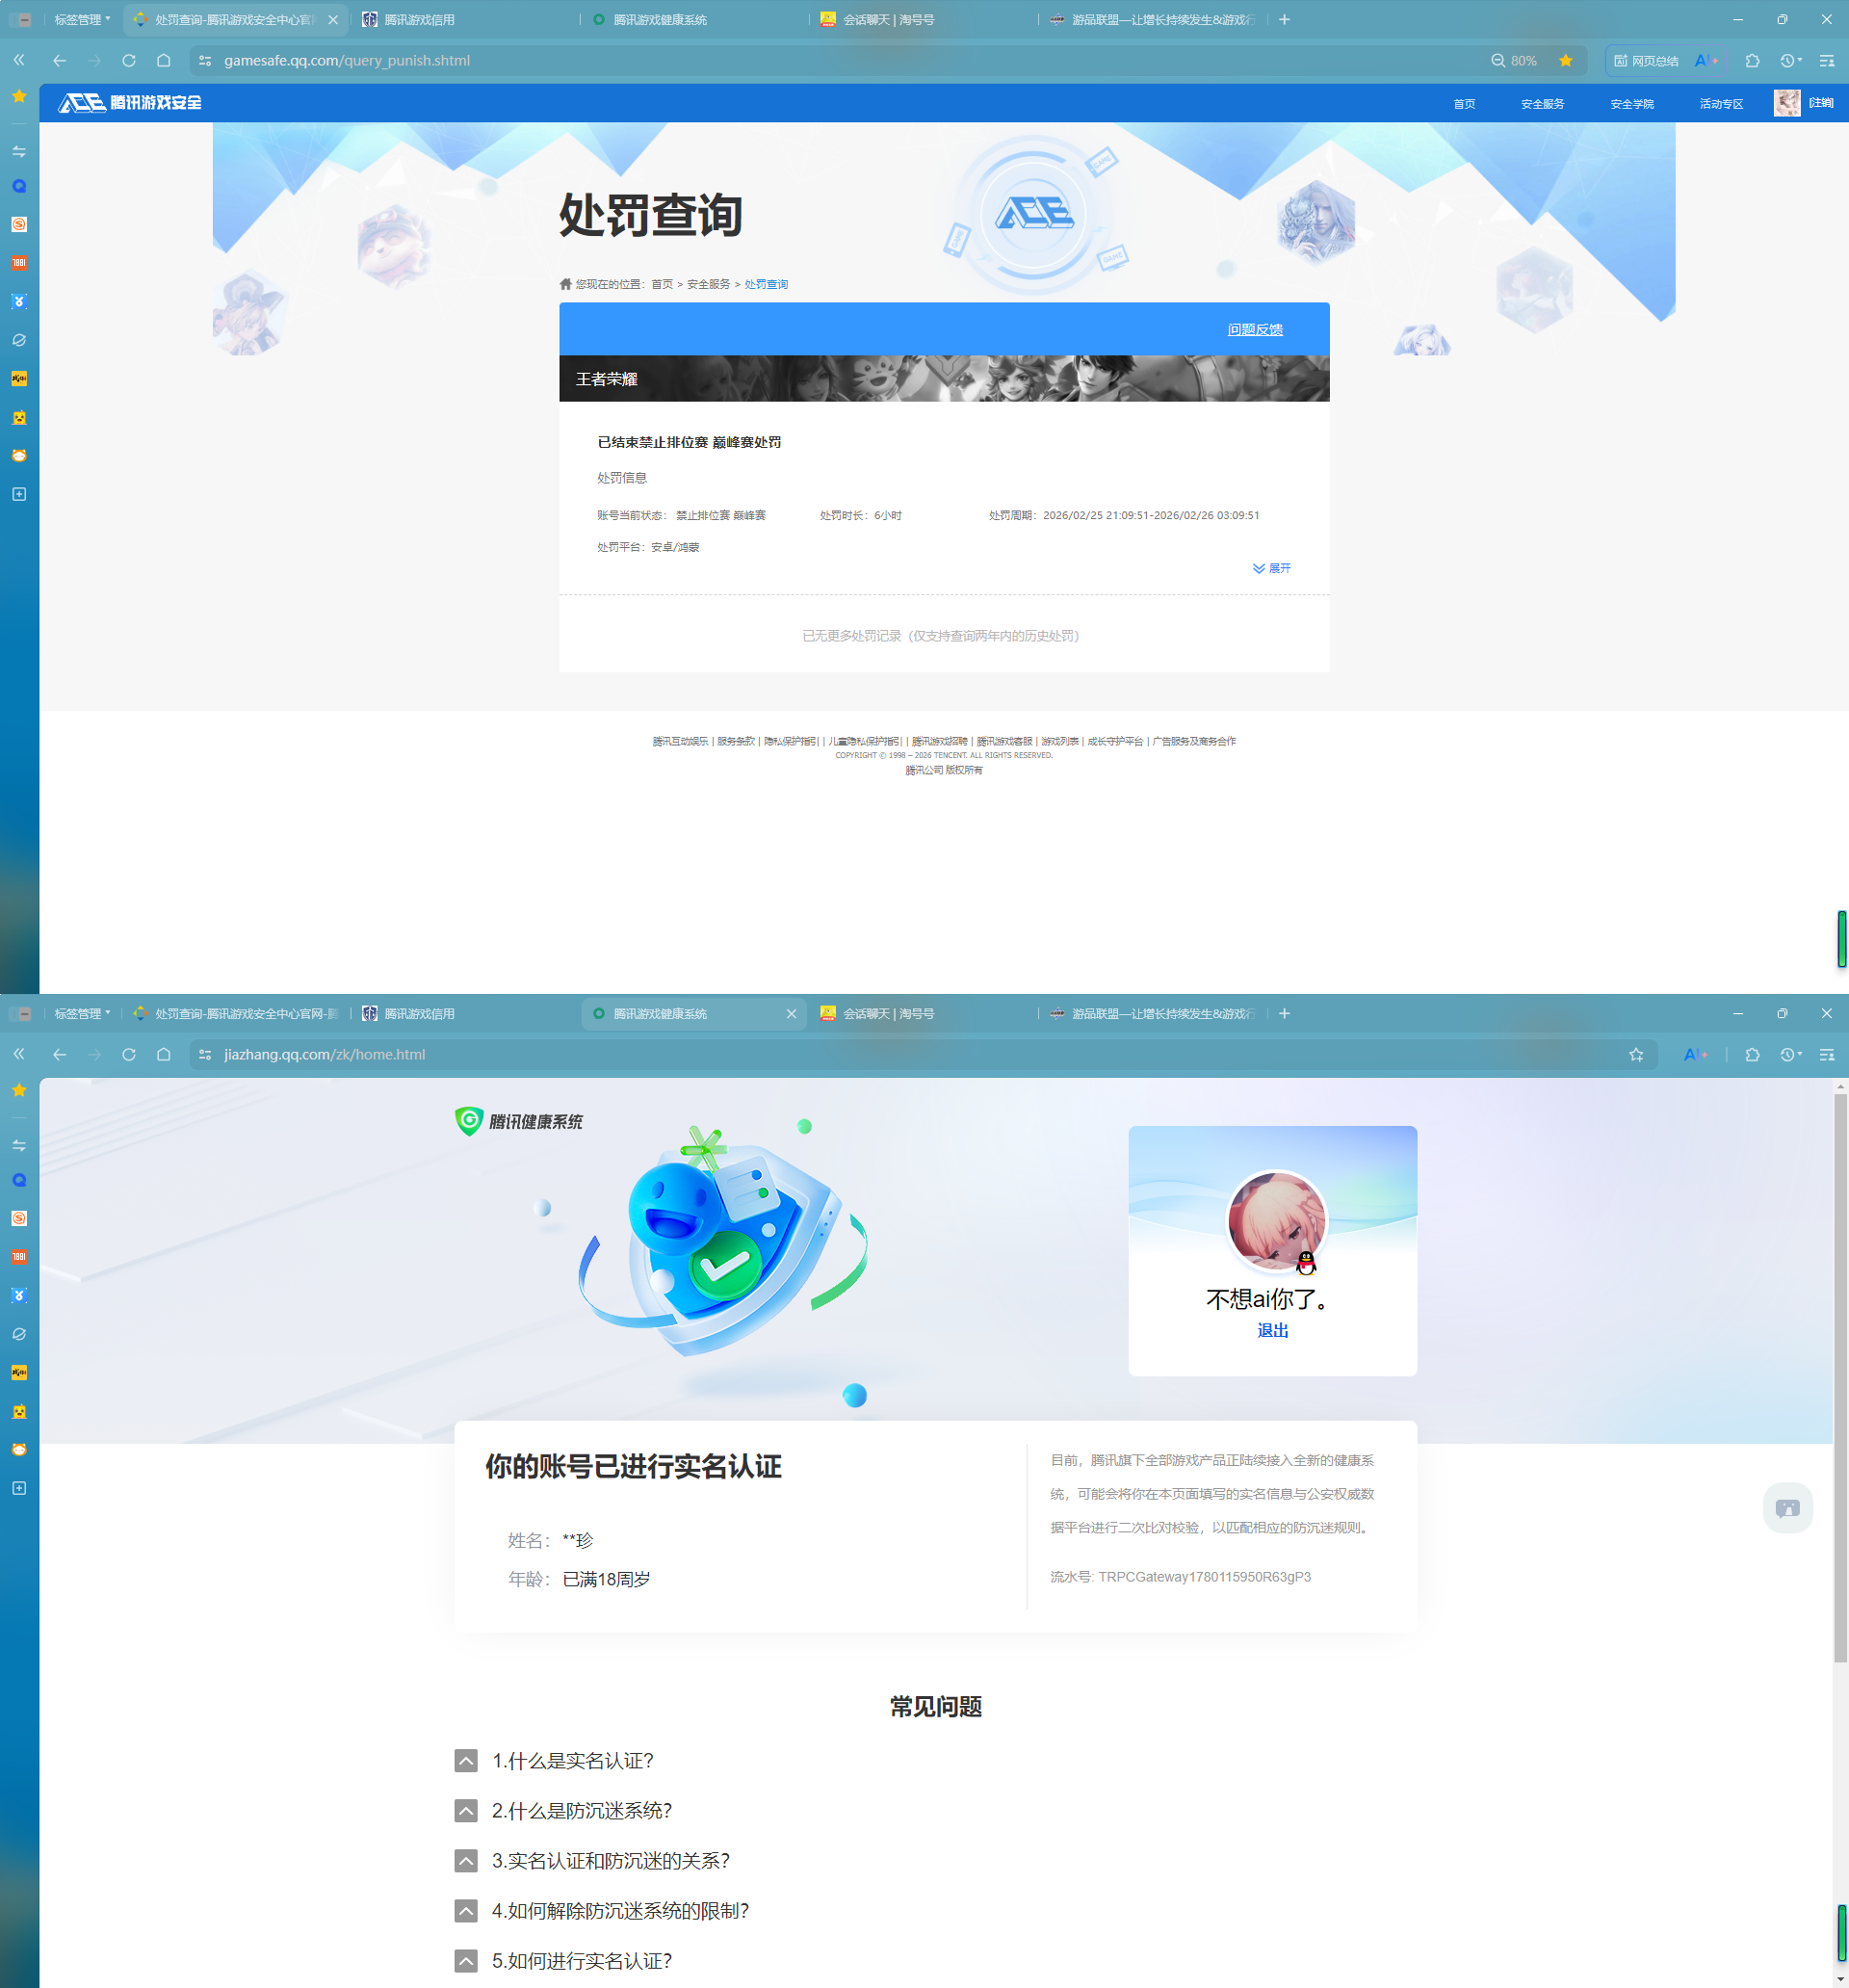1849x1988 pixels.
Task: Open orange S sidebar icon in gamesafe window
Action: pos(19,224)
